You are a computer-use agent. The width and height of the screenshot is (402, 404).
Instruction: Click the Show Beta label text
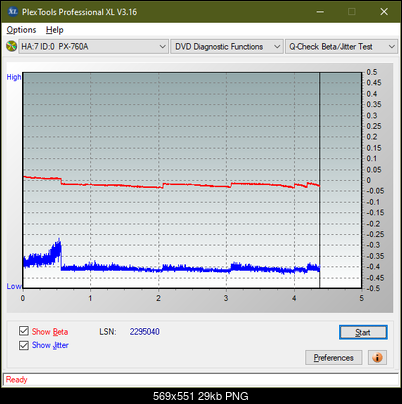pyautogui.click(x=50, y=332)
